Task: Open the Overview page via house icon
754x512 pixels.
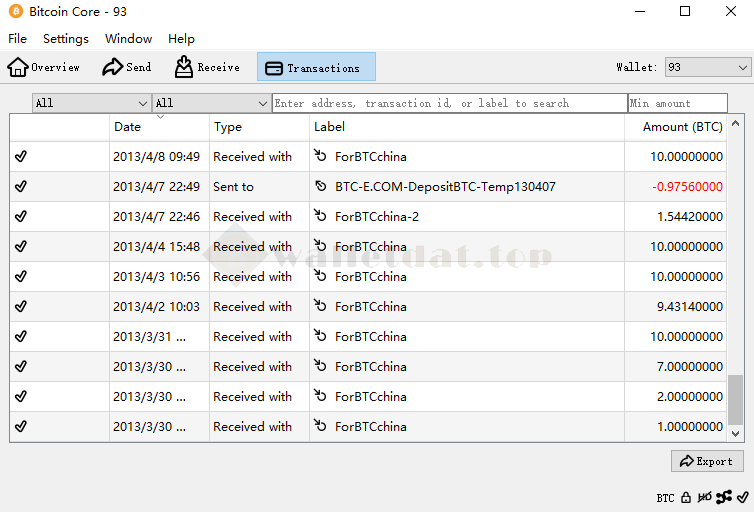Action: pyautogui.click(x=18, y=67)
